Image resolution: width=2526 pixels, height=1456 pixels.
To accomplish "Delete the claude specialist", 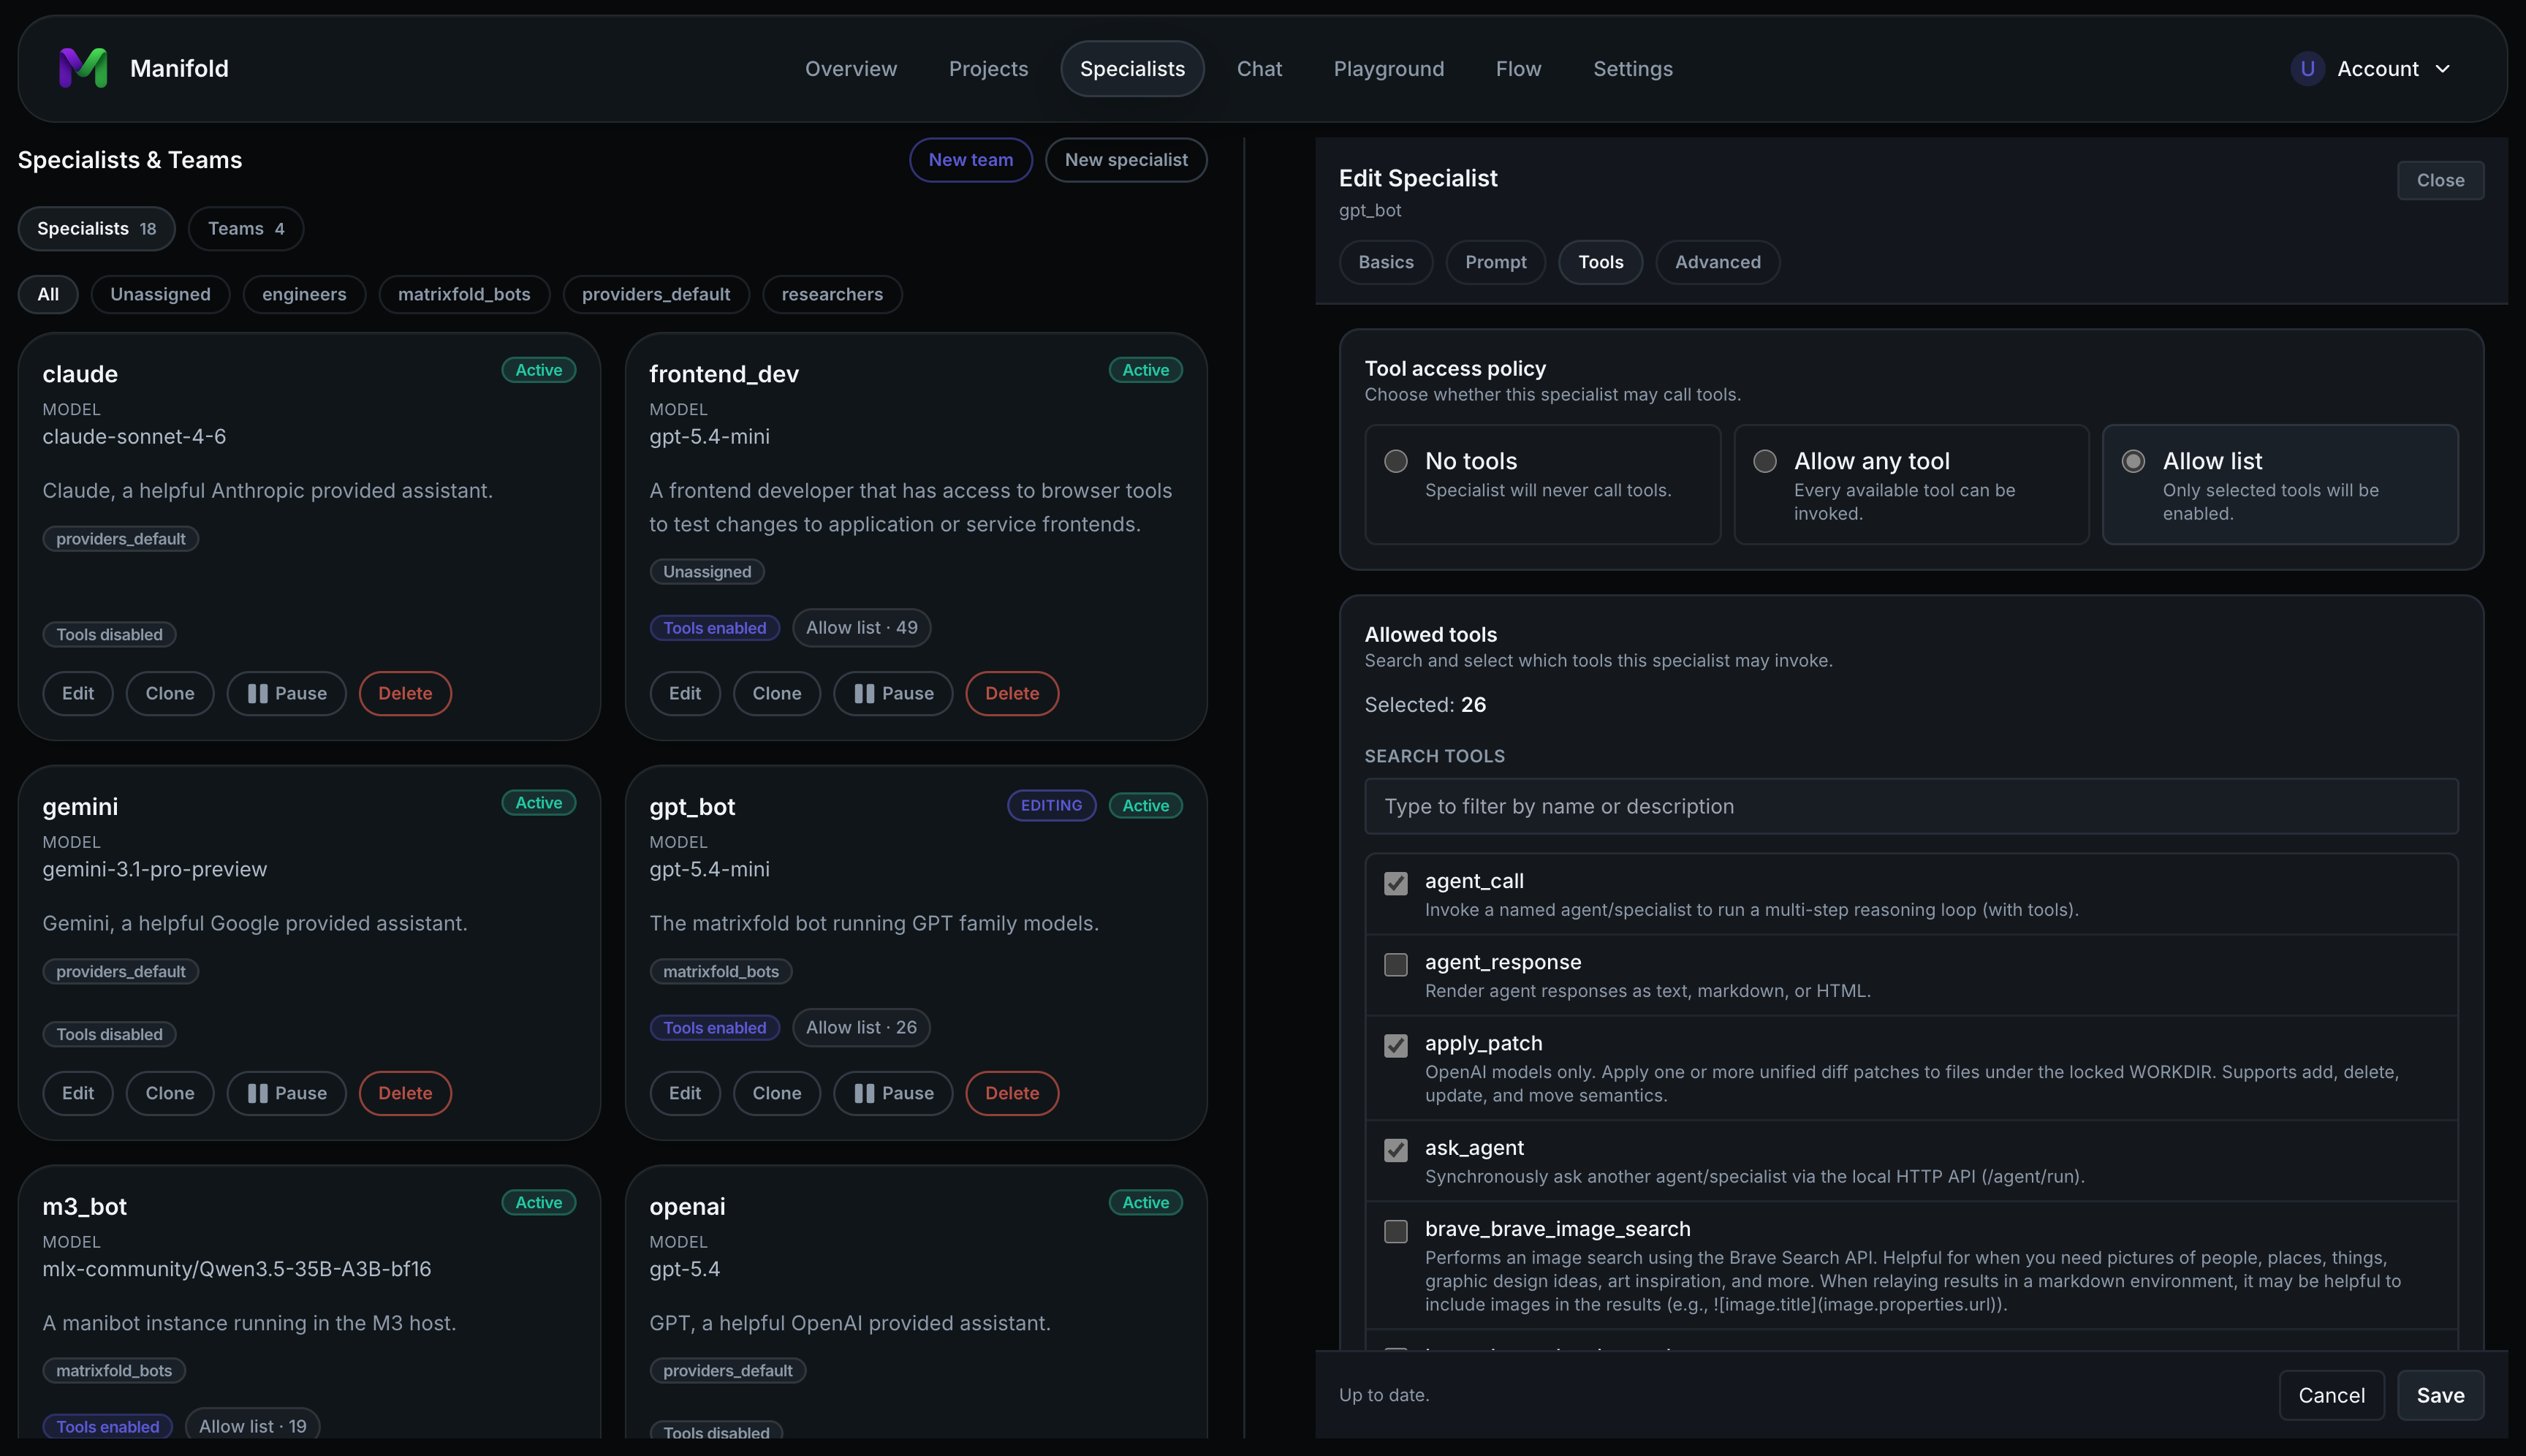I will point(405,693).
